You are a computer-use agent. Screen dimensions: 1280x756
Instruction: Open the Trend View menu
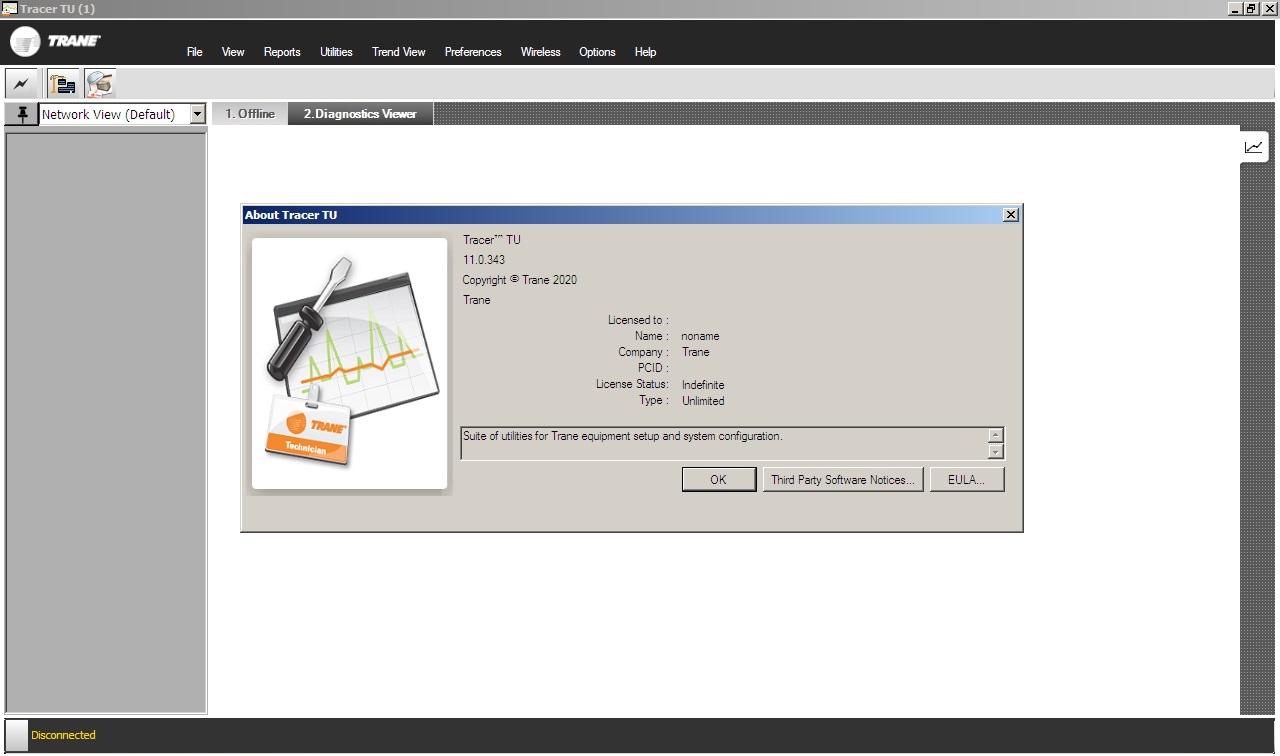(x=398, y=51)
